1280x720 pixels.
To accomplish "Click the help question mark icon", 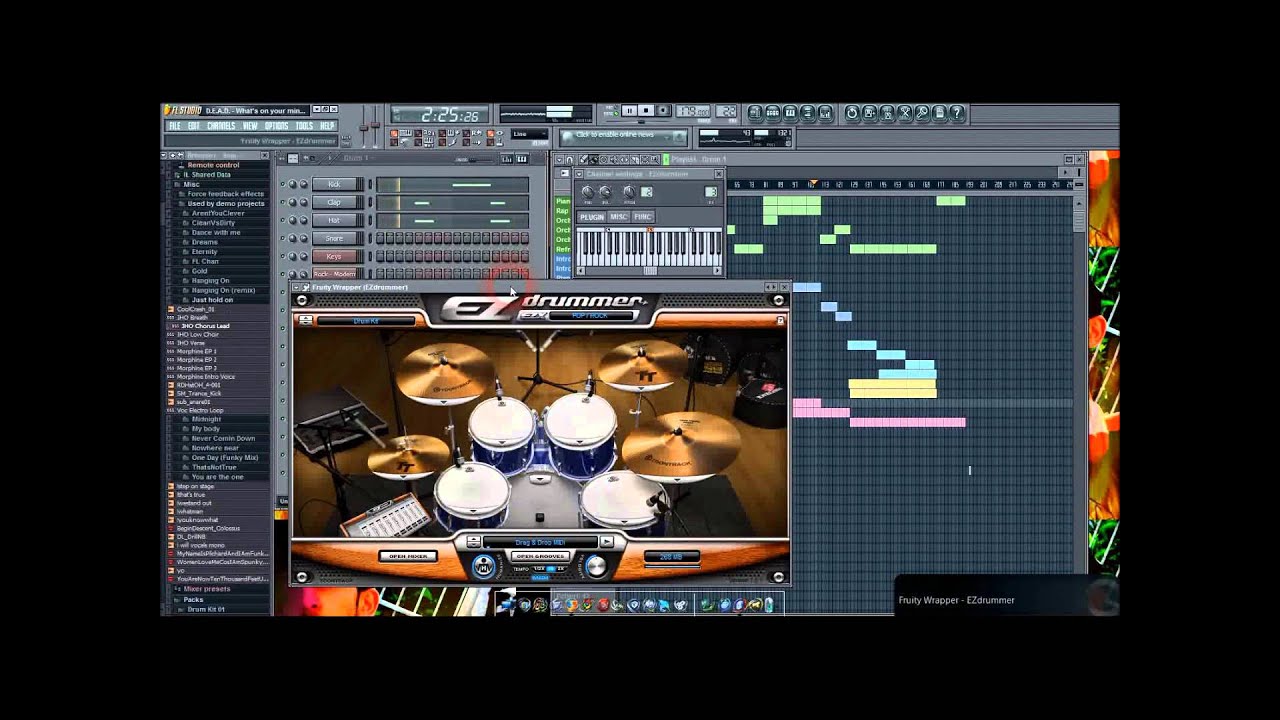I will [x=957, y=113].
